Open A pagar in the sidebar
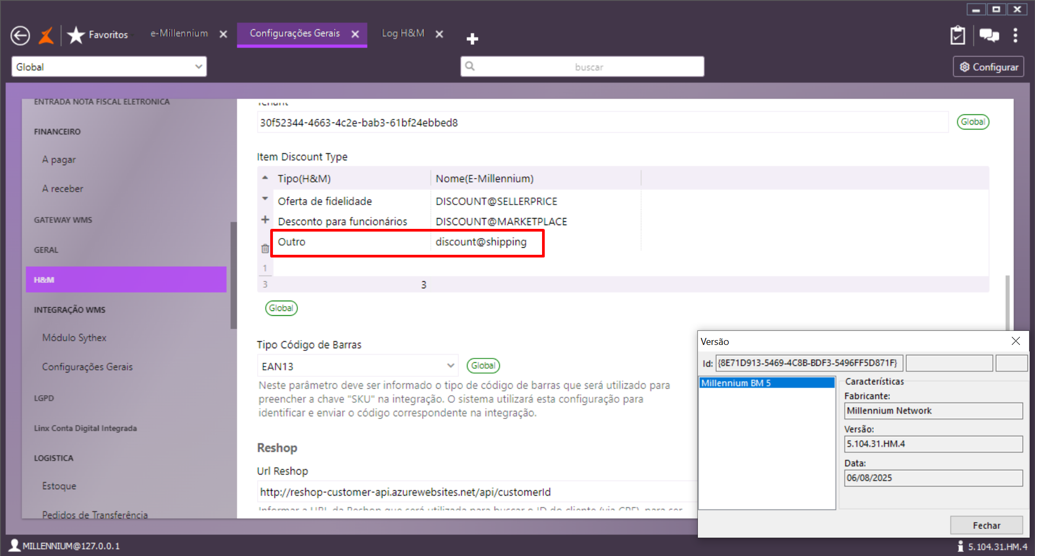The width and height of the screenshot is (1038, 559). coord(59,160)
